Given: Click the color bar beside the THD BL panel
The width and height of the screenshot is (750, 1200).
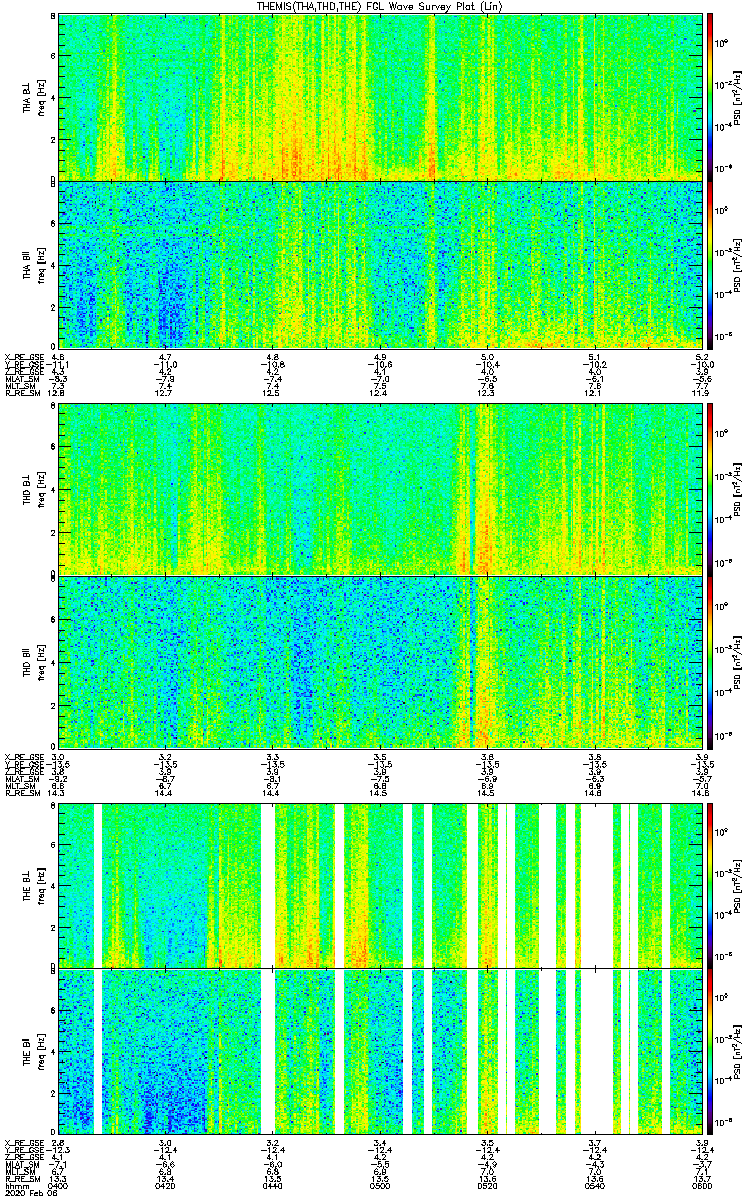Looking at the screenshot, I should tap(710, 489).
